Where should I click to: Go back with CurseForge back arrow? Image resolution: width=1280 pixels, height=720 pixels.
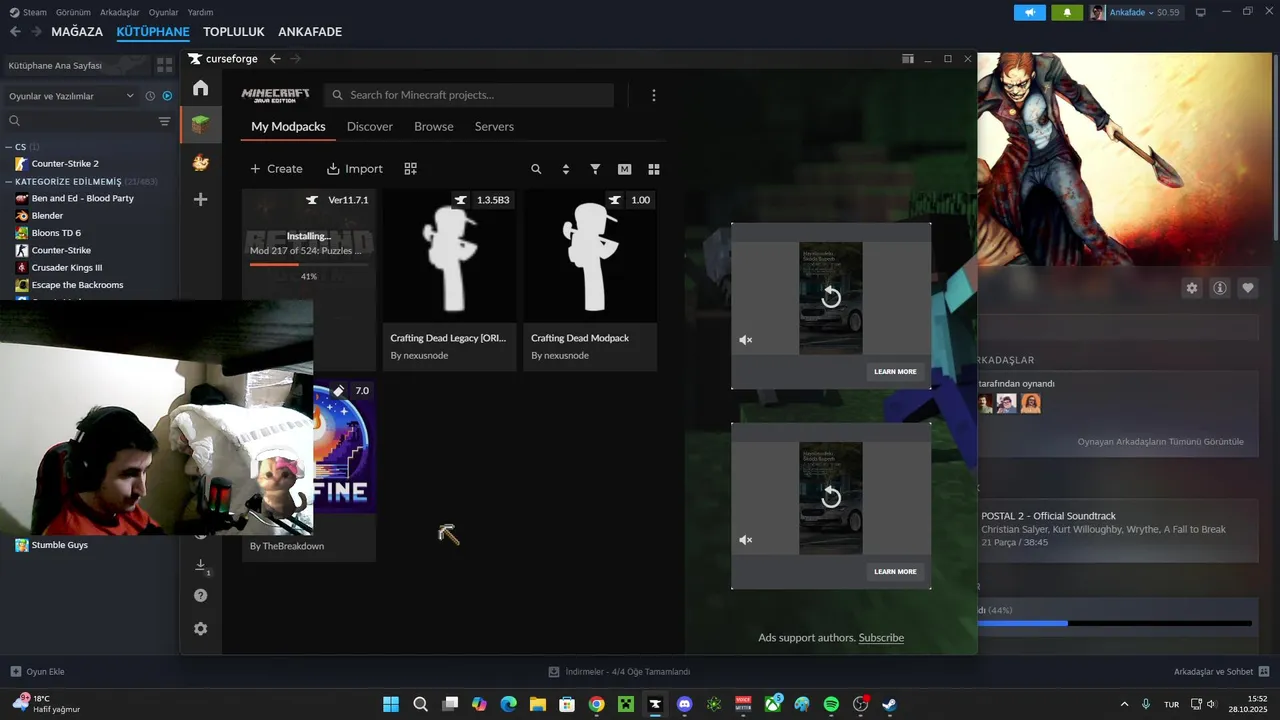click(x=275, y=59)
